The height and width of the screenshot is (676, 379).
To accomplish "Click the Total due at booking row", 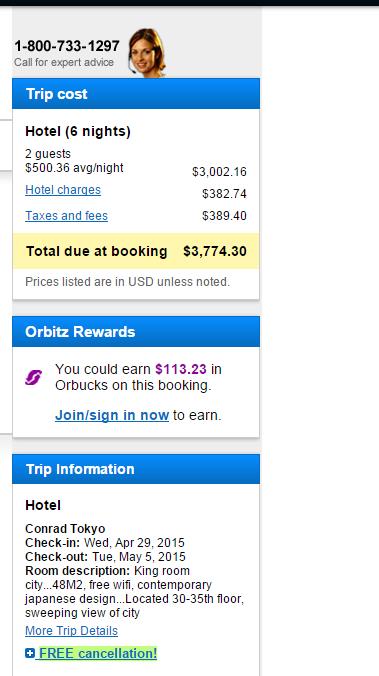I will click(136, 251).
